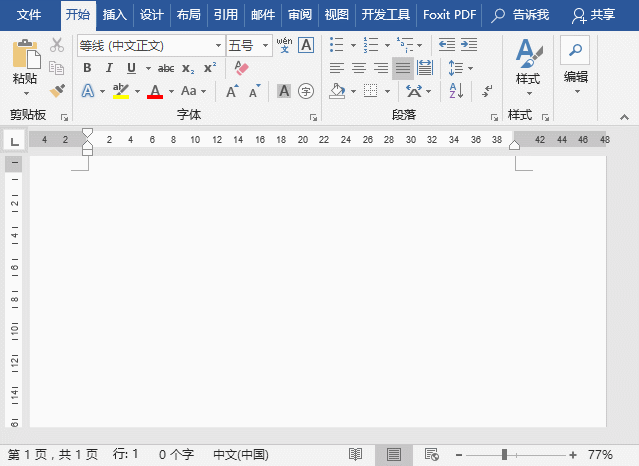Image resolution: width=639 pixels, height=466 pixels.
Task: Open the font name dropdown 等线
Action: point(219,45)
